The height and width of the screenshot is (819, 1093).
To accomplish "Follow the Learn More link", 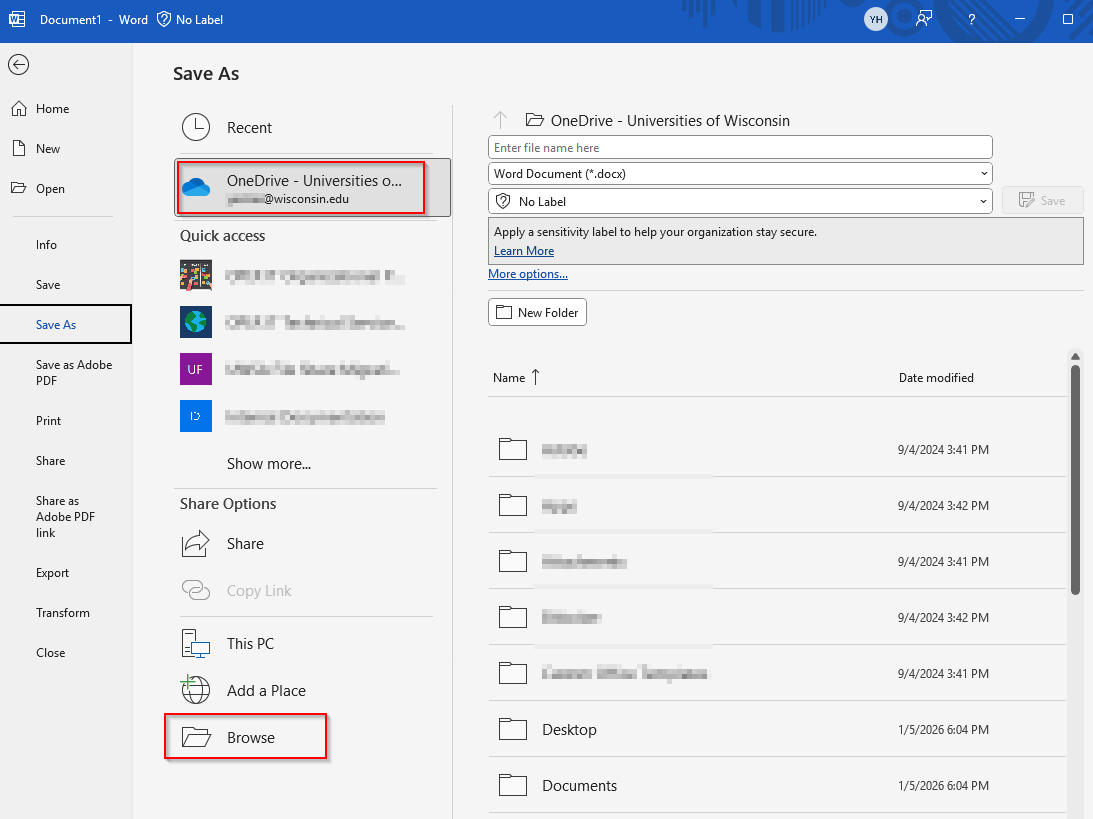I will click(x=524, y=251).
